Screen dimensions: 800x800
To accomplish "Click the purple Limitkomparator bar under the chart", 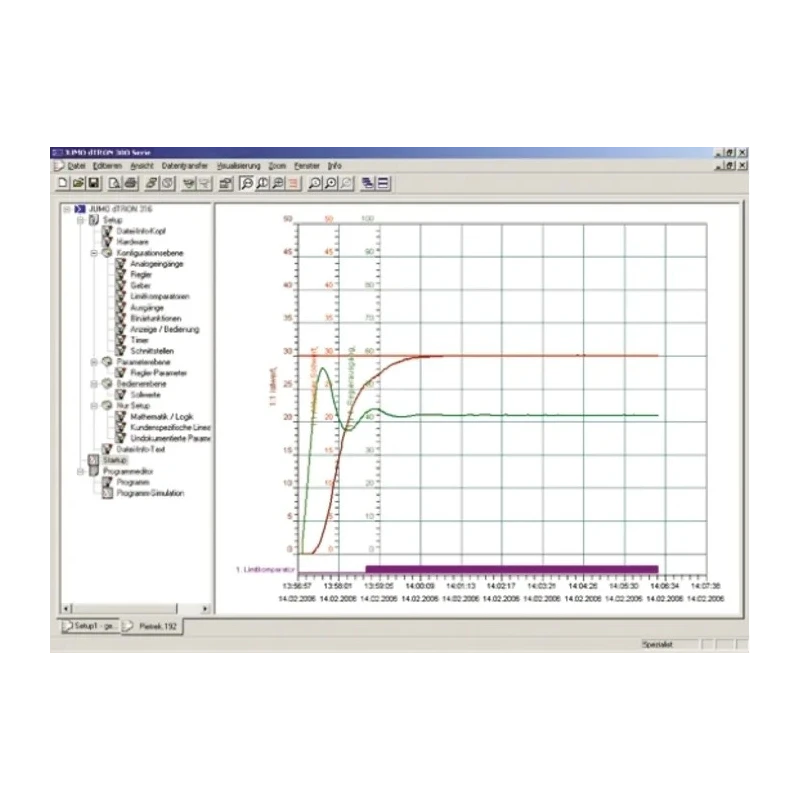I will tap(512, 569).
